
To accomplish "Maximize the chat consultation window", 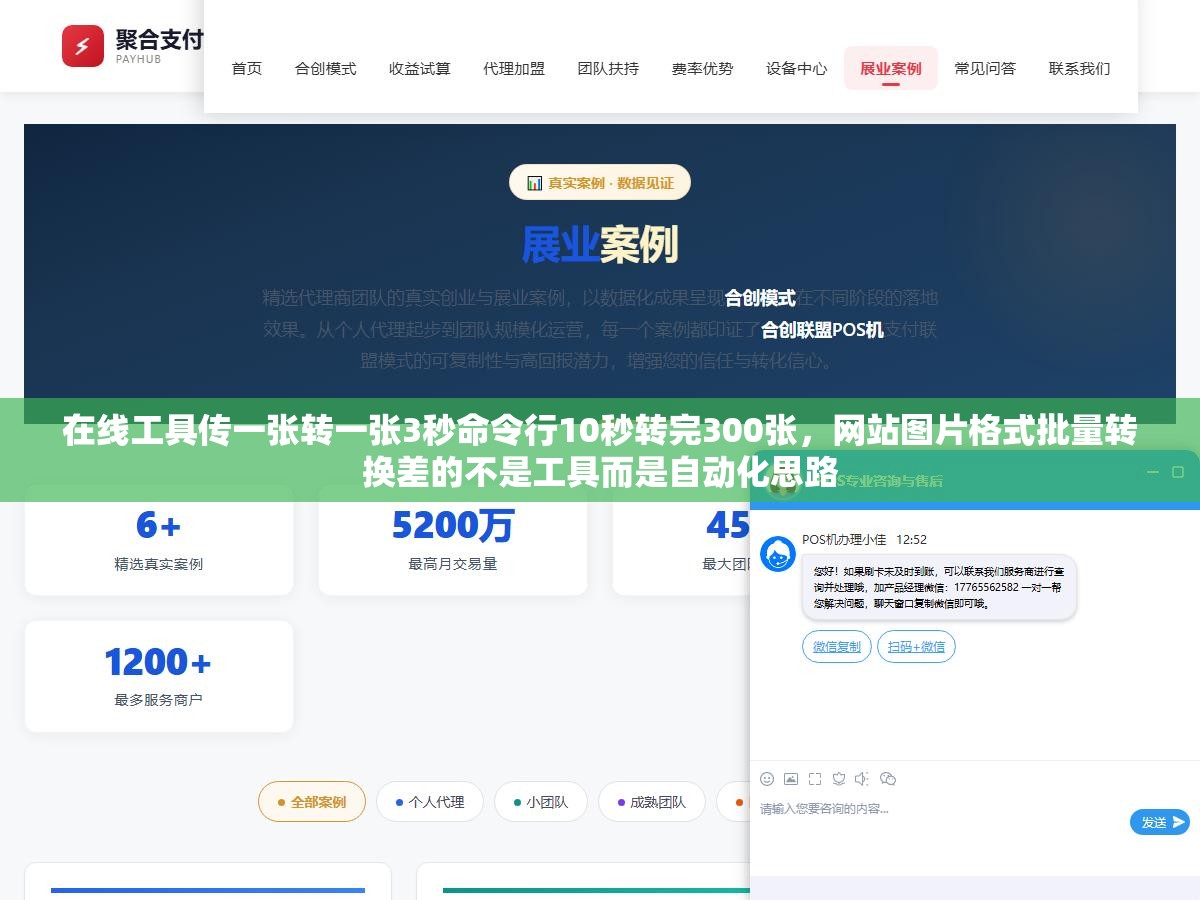I will (1180, 472).
